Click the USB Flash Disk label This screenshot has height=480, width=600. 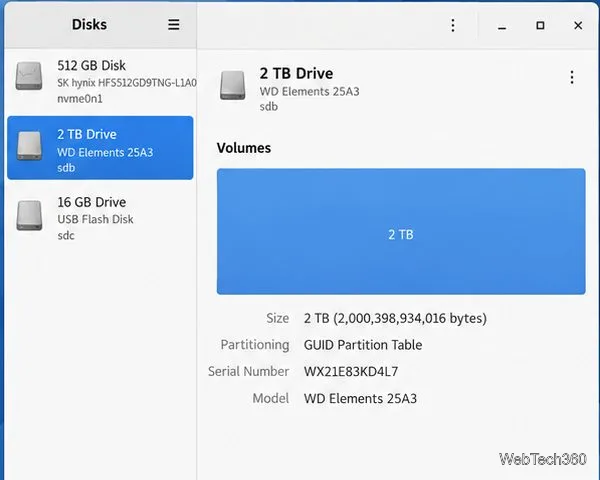[95, 219]
